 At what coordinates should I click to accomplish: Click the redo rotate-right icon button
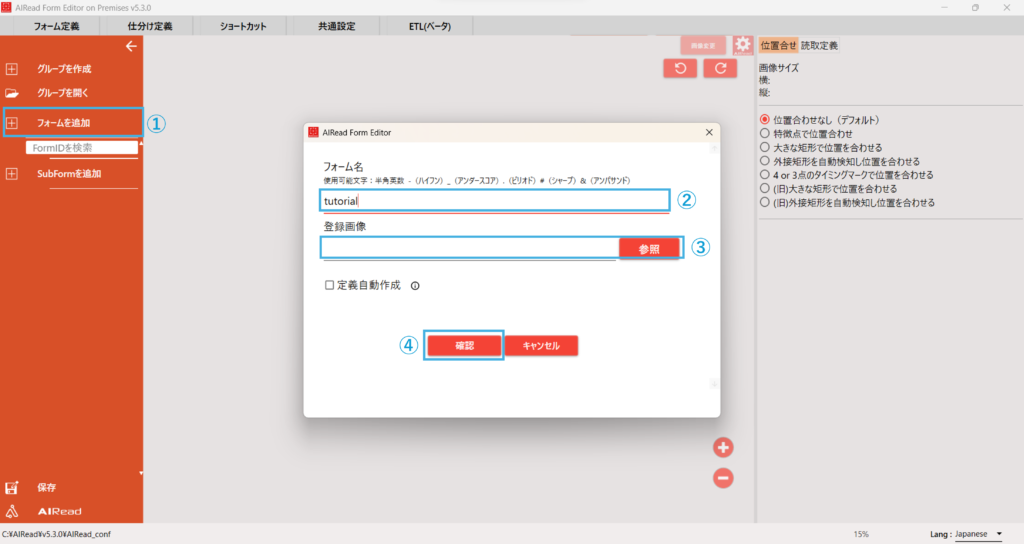click(x=719, y=68)
